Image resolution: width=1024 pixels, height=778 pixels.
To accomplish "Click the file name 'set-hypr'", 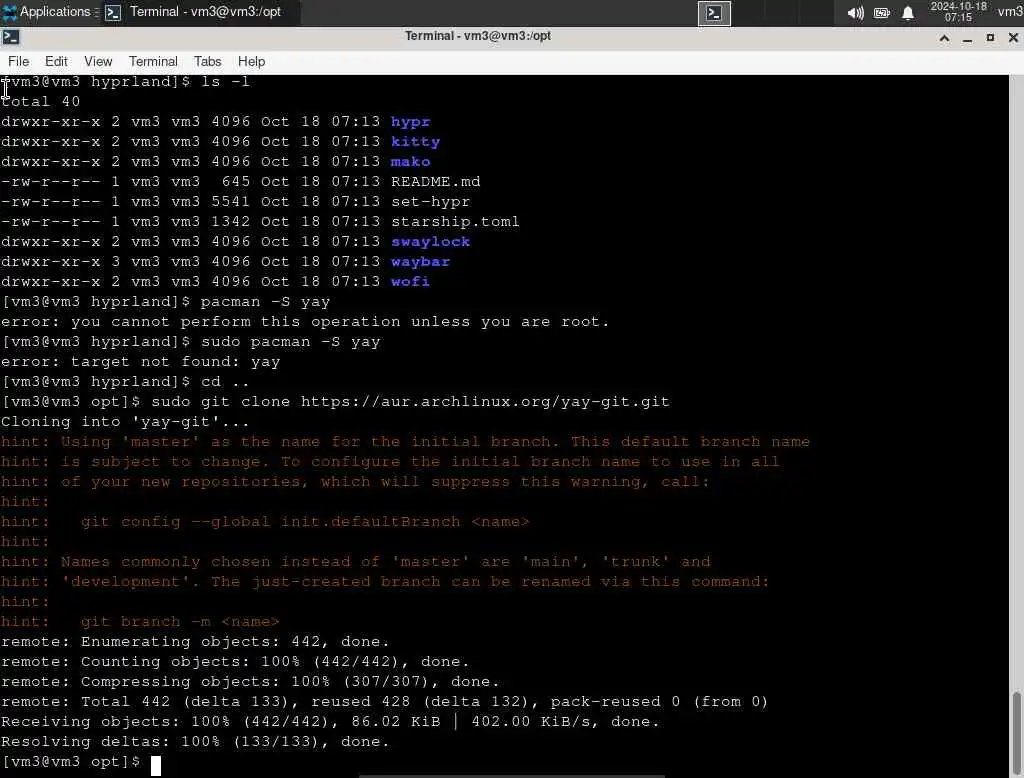I will point(430,201).
